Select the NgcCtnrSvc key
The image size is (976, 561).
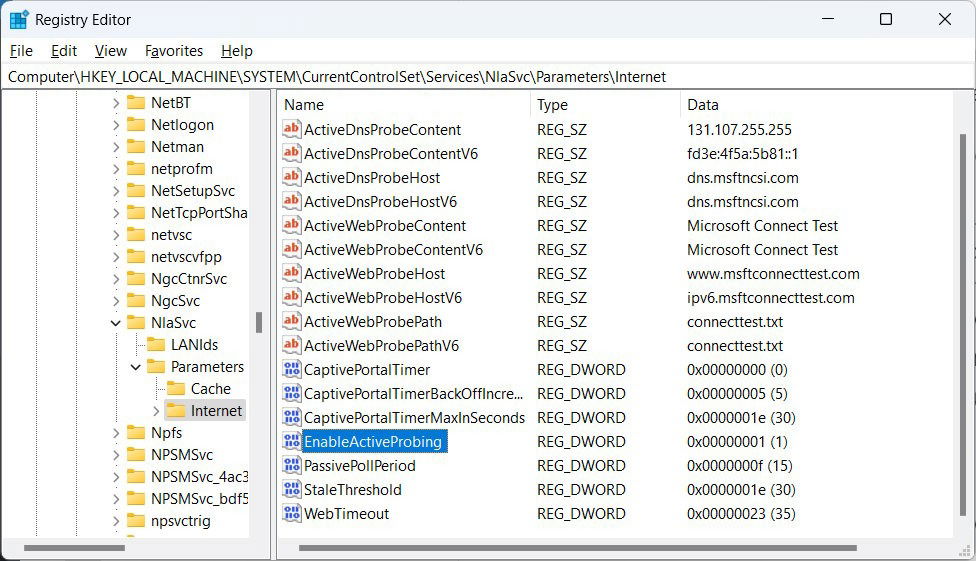[189, 278]
